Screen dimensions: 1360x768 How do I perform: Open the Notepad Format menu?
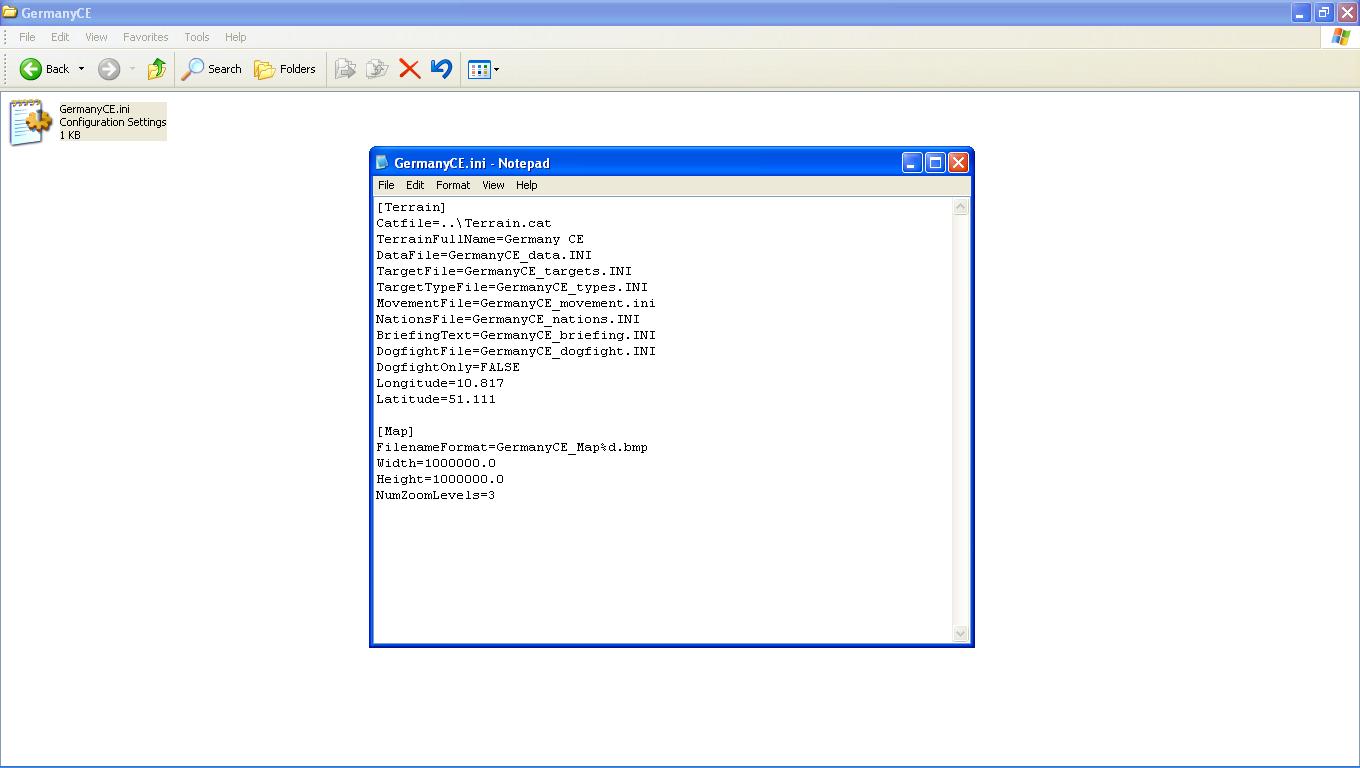coord(453,185)
